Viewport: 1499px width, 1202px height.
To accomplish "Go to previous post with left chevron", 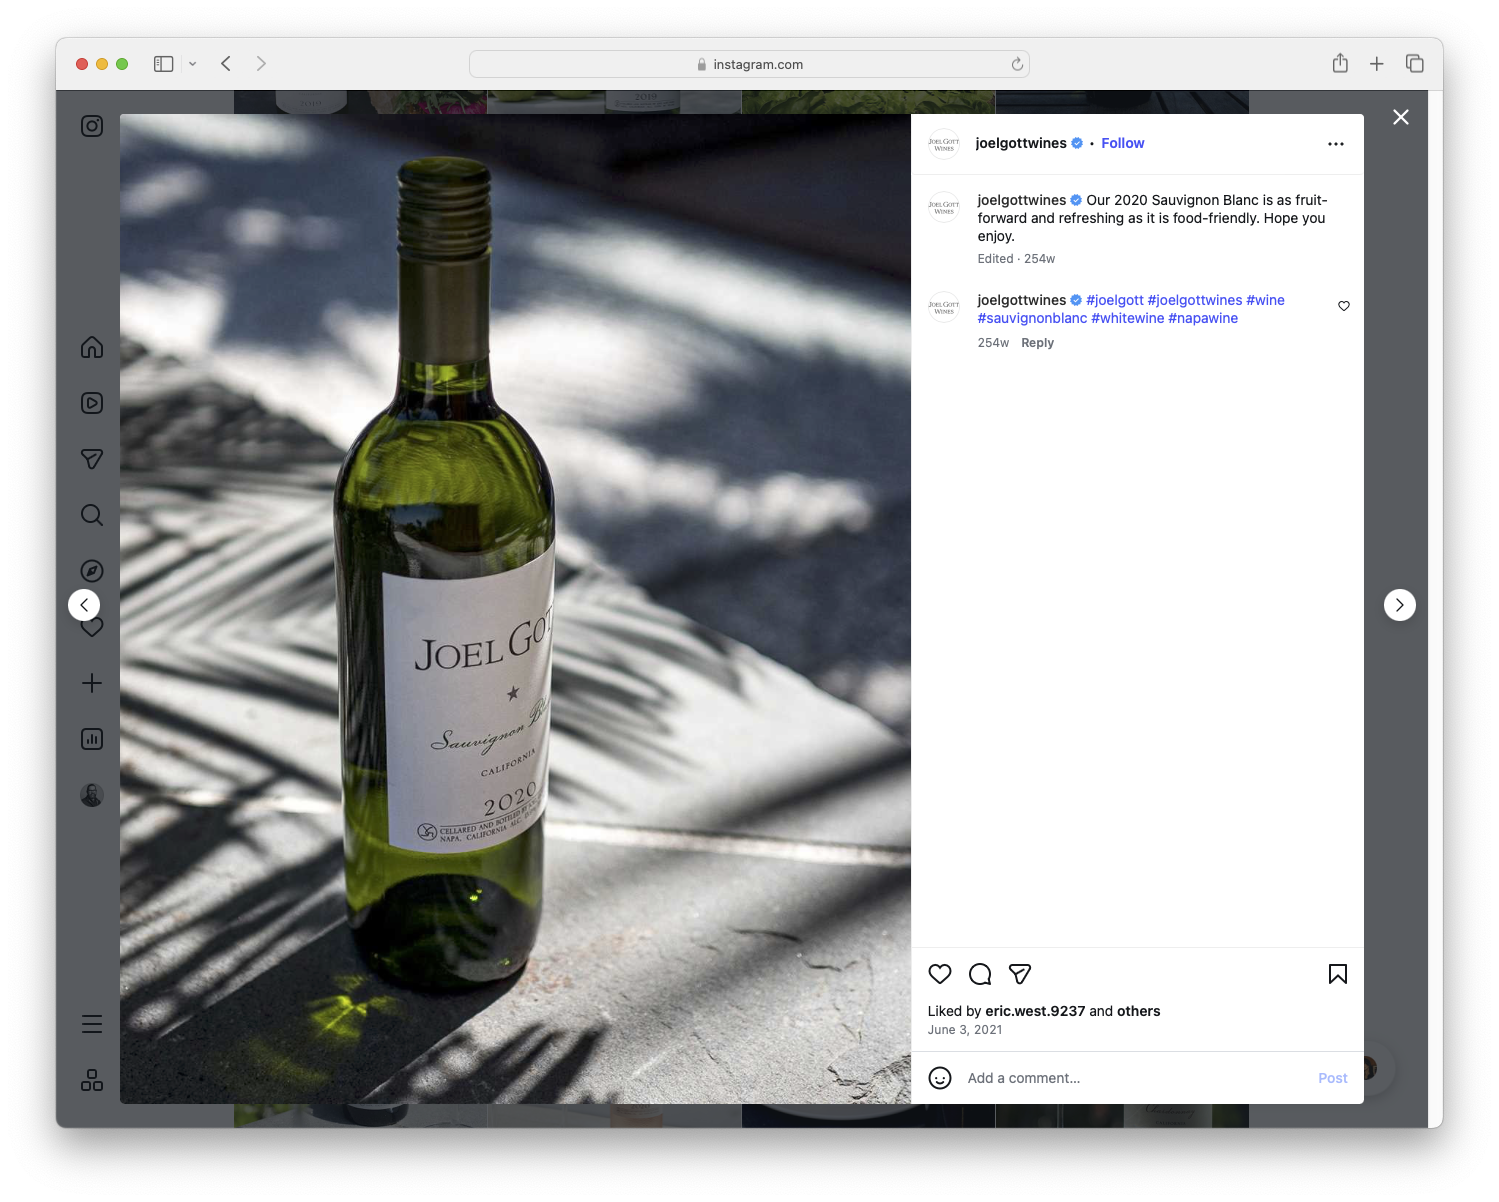I will [x=84, y=605].
